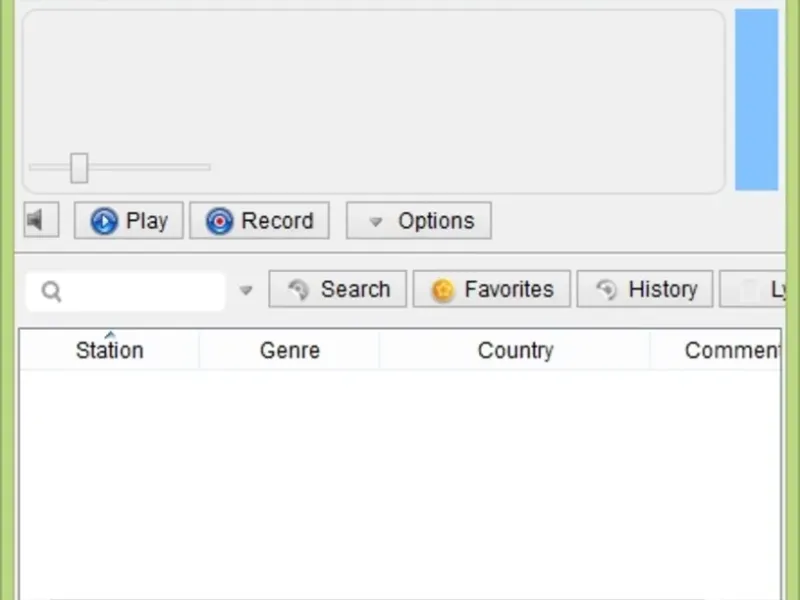Start playback with the Play button
The width and height of the screenshot is (800, 600).
click(x=129, y=221)
